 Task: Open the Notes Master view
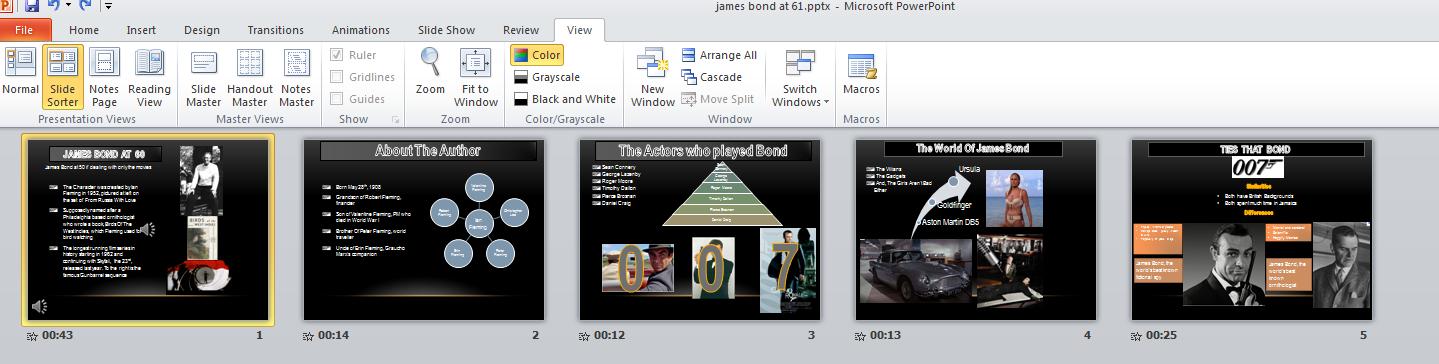(296, 76)
